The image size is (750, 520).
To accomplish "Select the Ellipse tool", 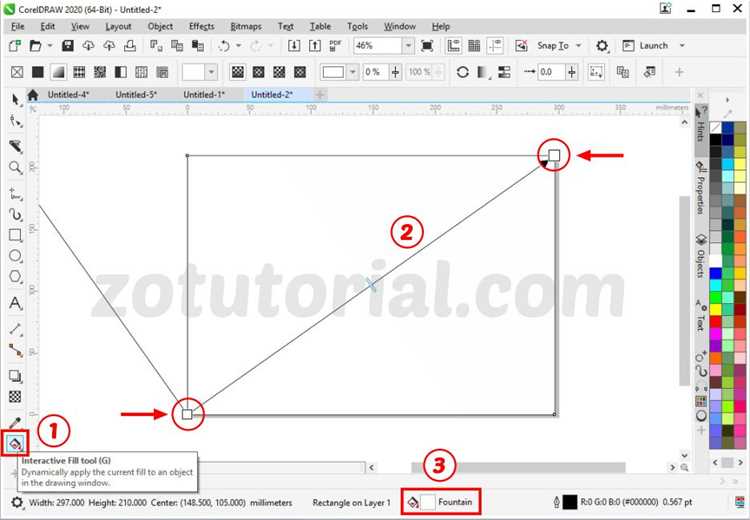I will coord(15,256).
